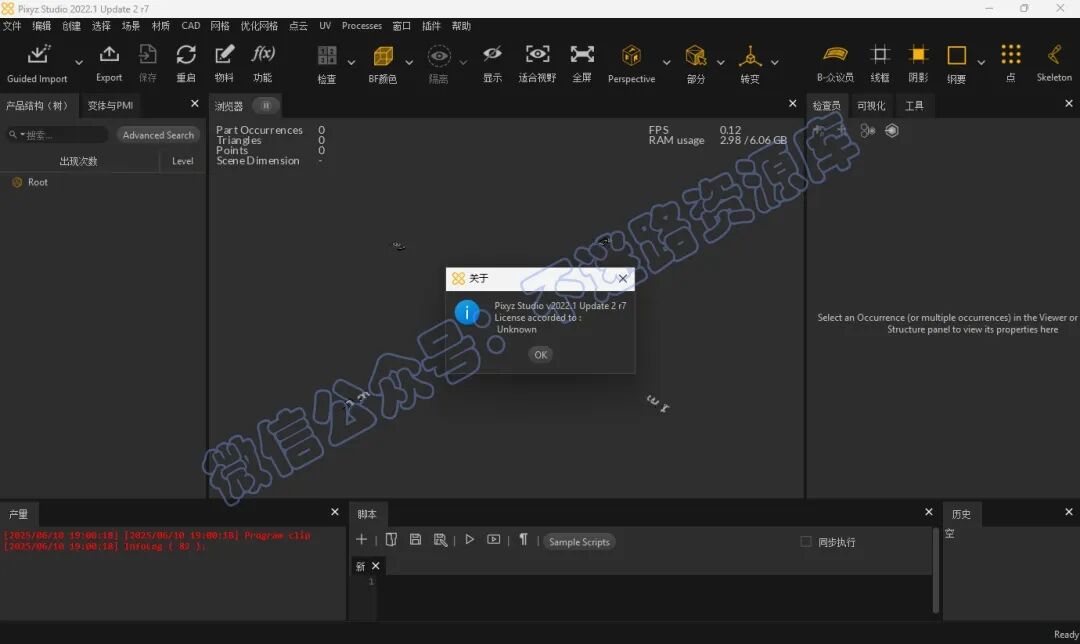
Task: Click the Export toolbar icon
Action: tap(109, 54)
